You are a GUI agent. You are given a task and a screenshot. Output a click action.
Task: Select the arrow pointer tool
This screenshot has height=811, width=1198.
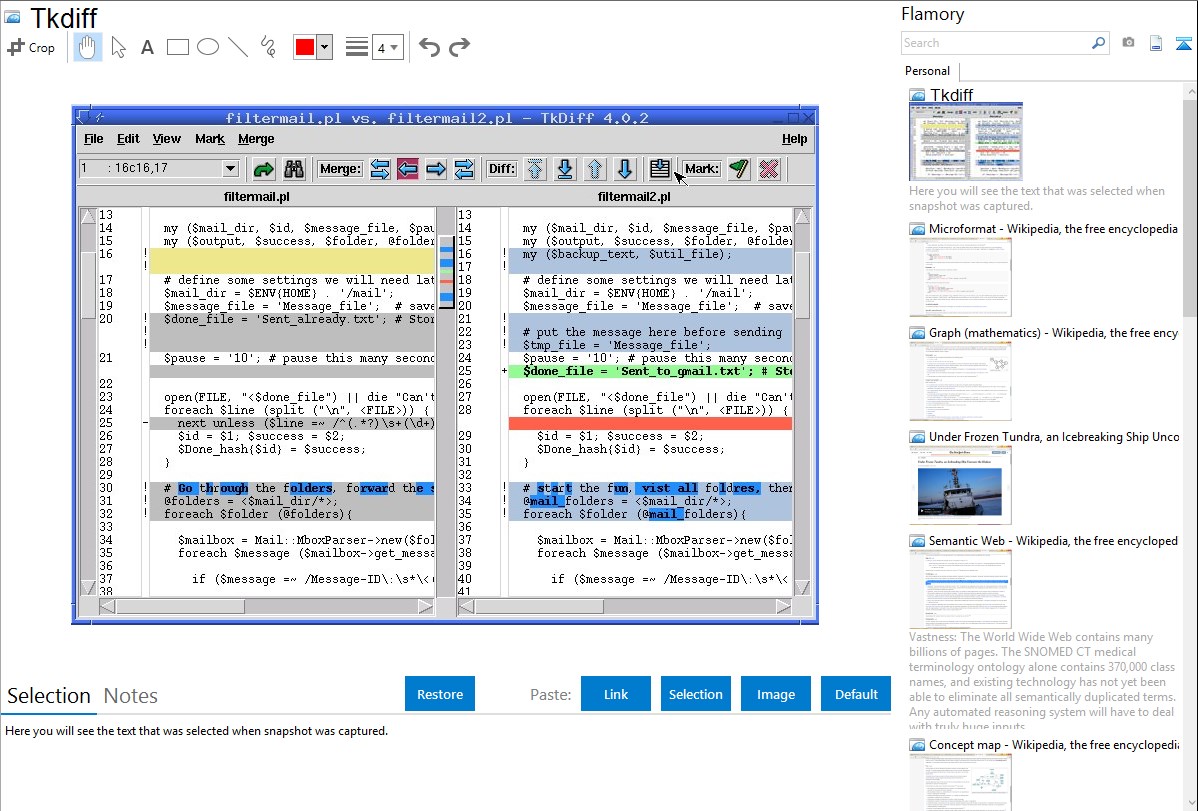pyautogui.click(x=118, y=47)
